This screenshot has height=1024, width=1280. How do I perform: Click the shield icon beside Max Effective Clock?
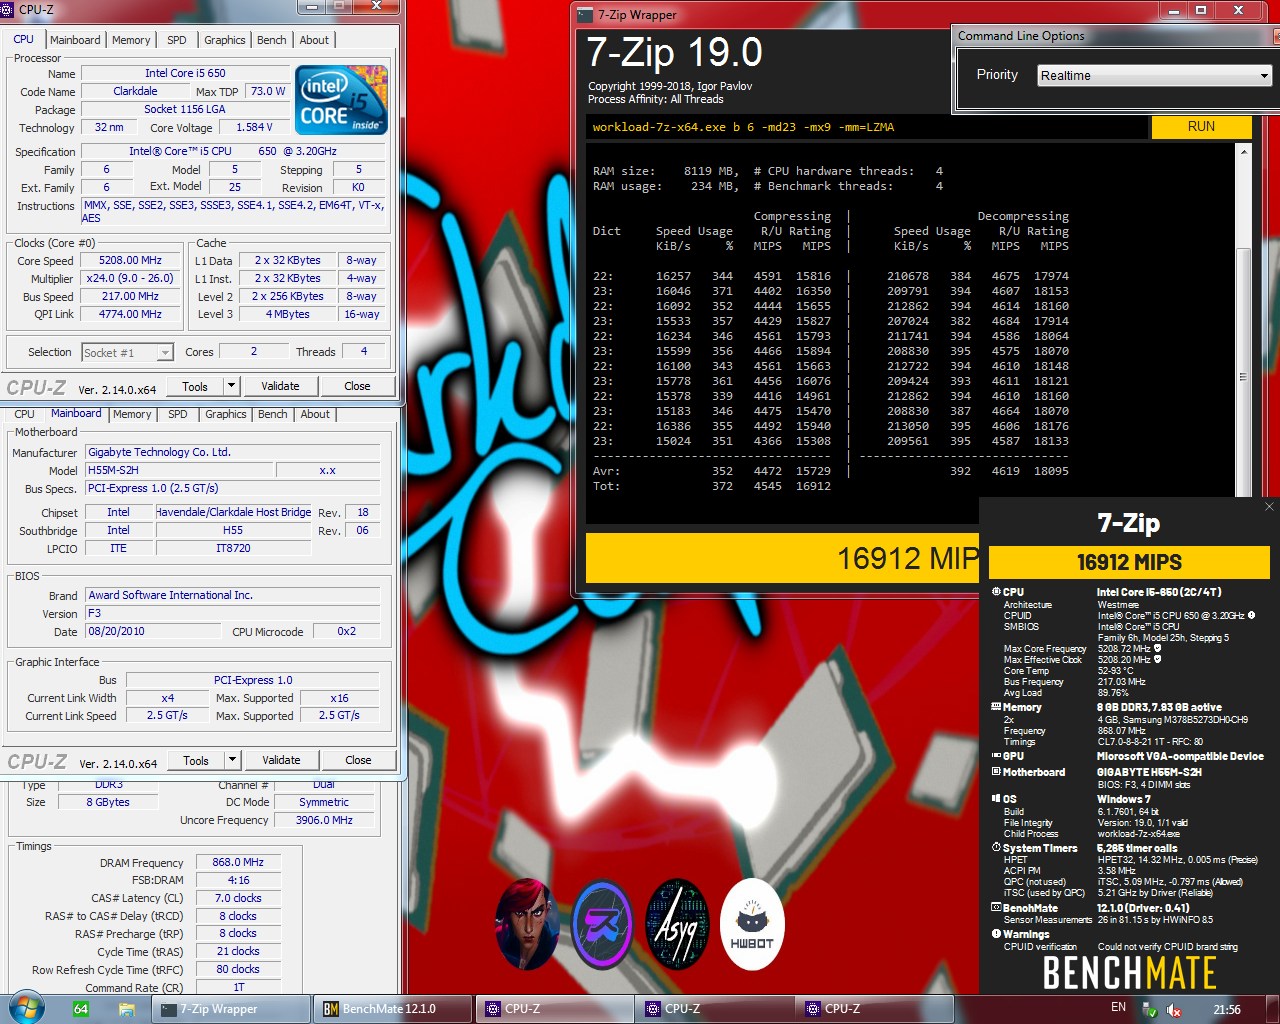point(1157,659)
